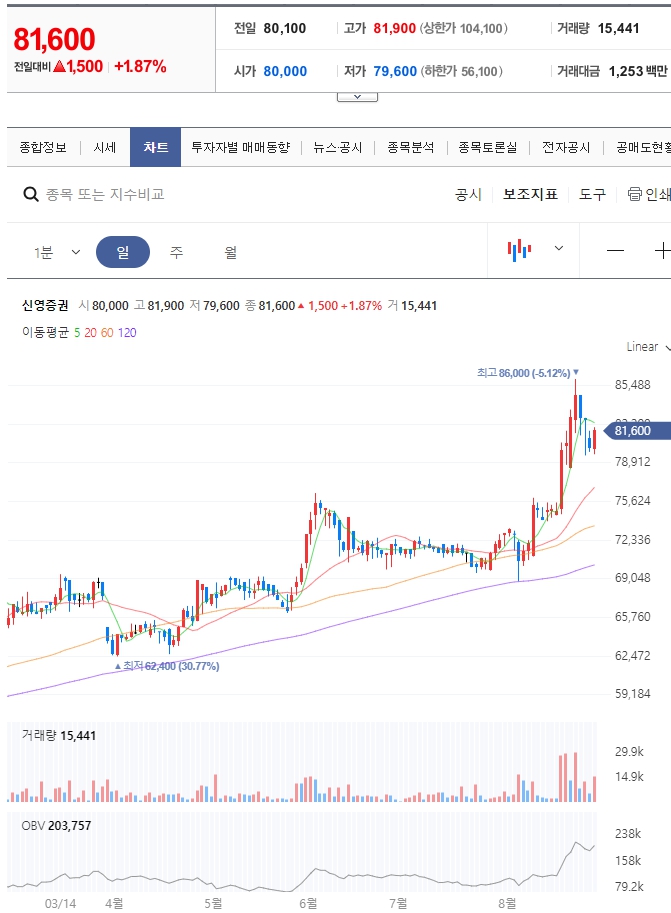Screen dimensions: 671x913
Task: Click the printer icon for 인쇄
Action: coord(634,194)
